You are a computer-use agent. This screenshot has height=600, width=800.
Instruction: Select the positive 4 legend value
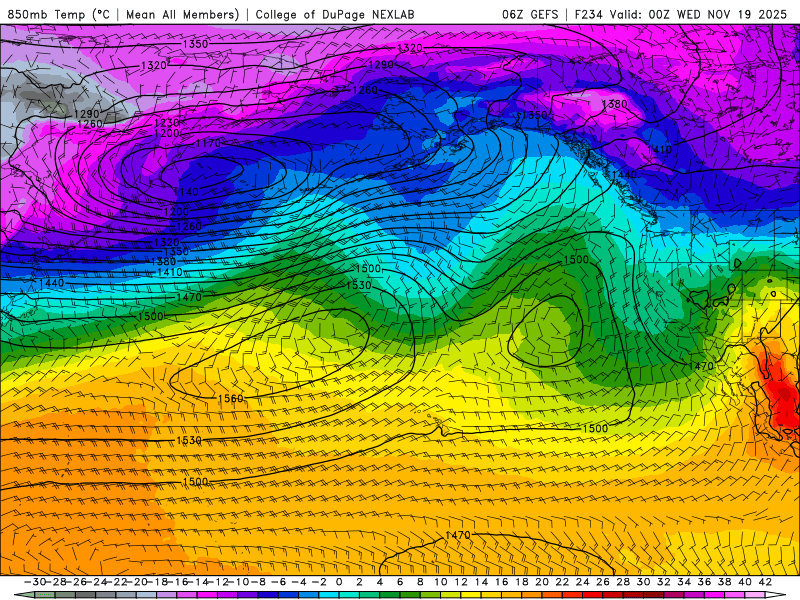click(380, 582)
